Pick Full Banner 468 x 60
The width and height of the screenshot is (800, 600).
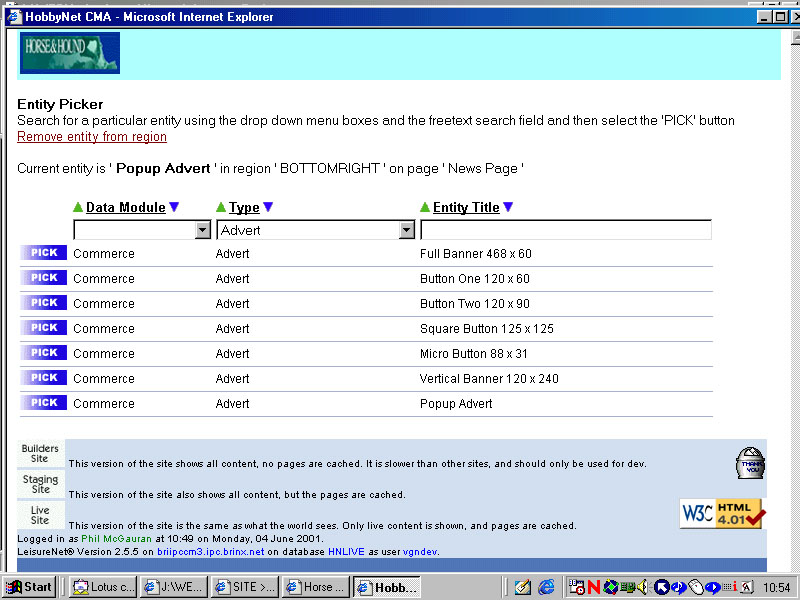(43, 253)
